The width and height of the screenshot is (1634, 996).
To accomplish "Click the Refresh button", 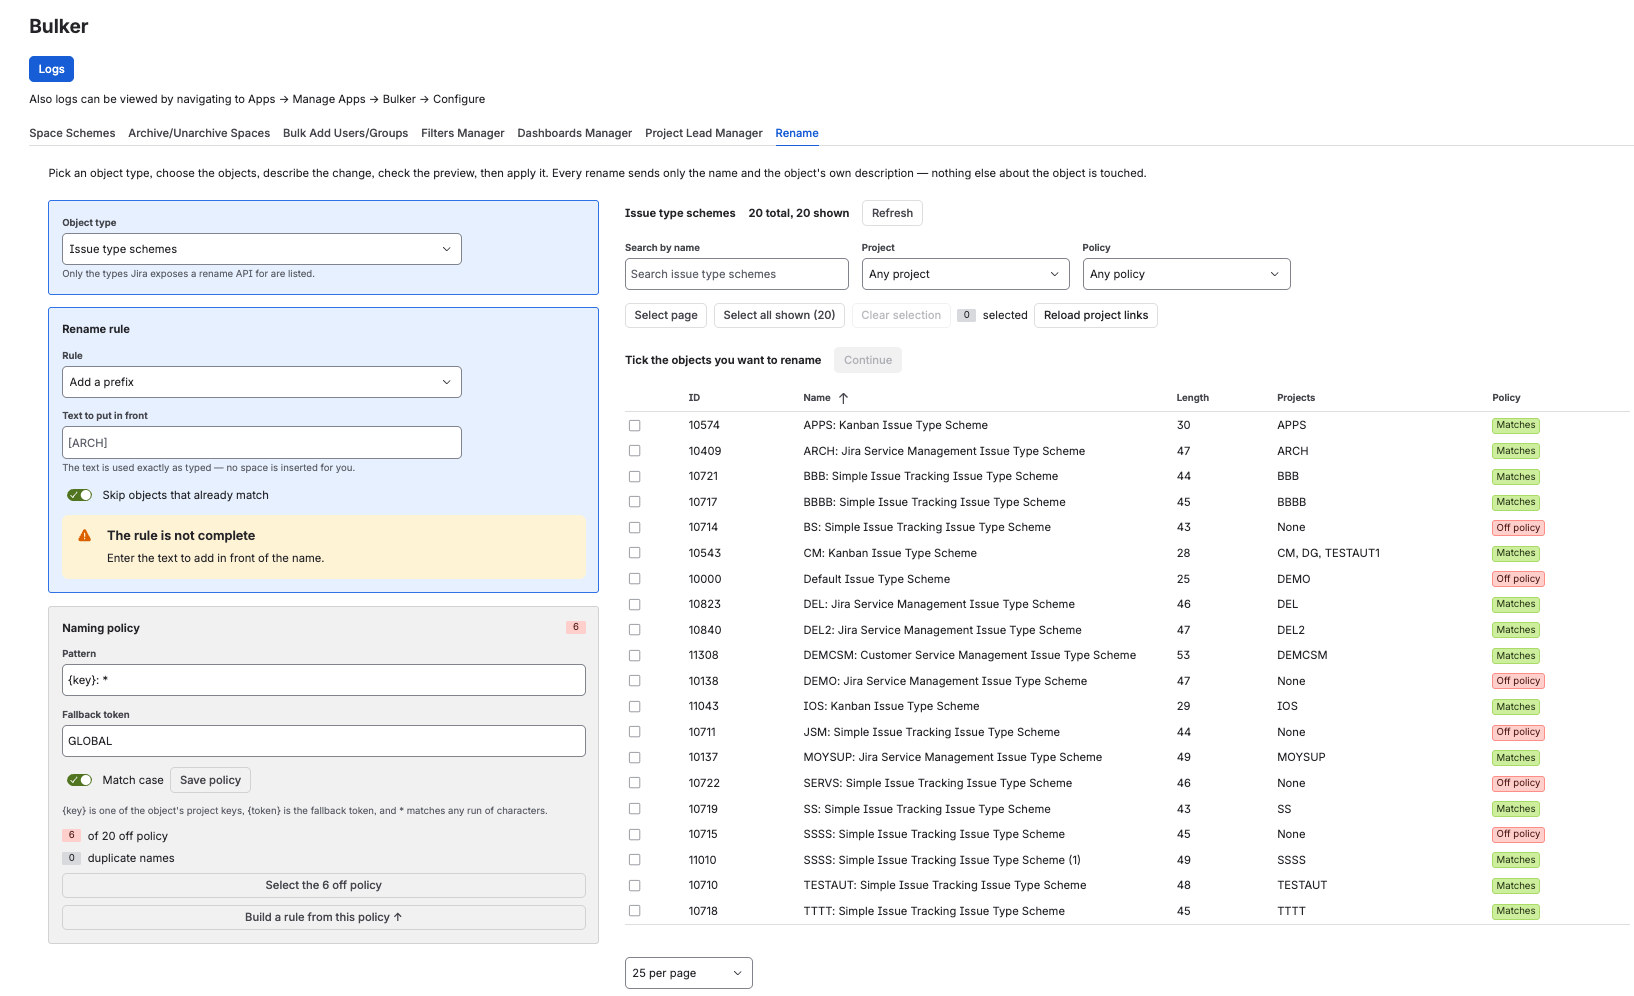I will click(892, 213).
